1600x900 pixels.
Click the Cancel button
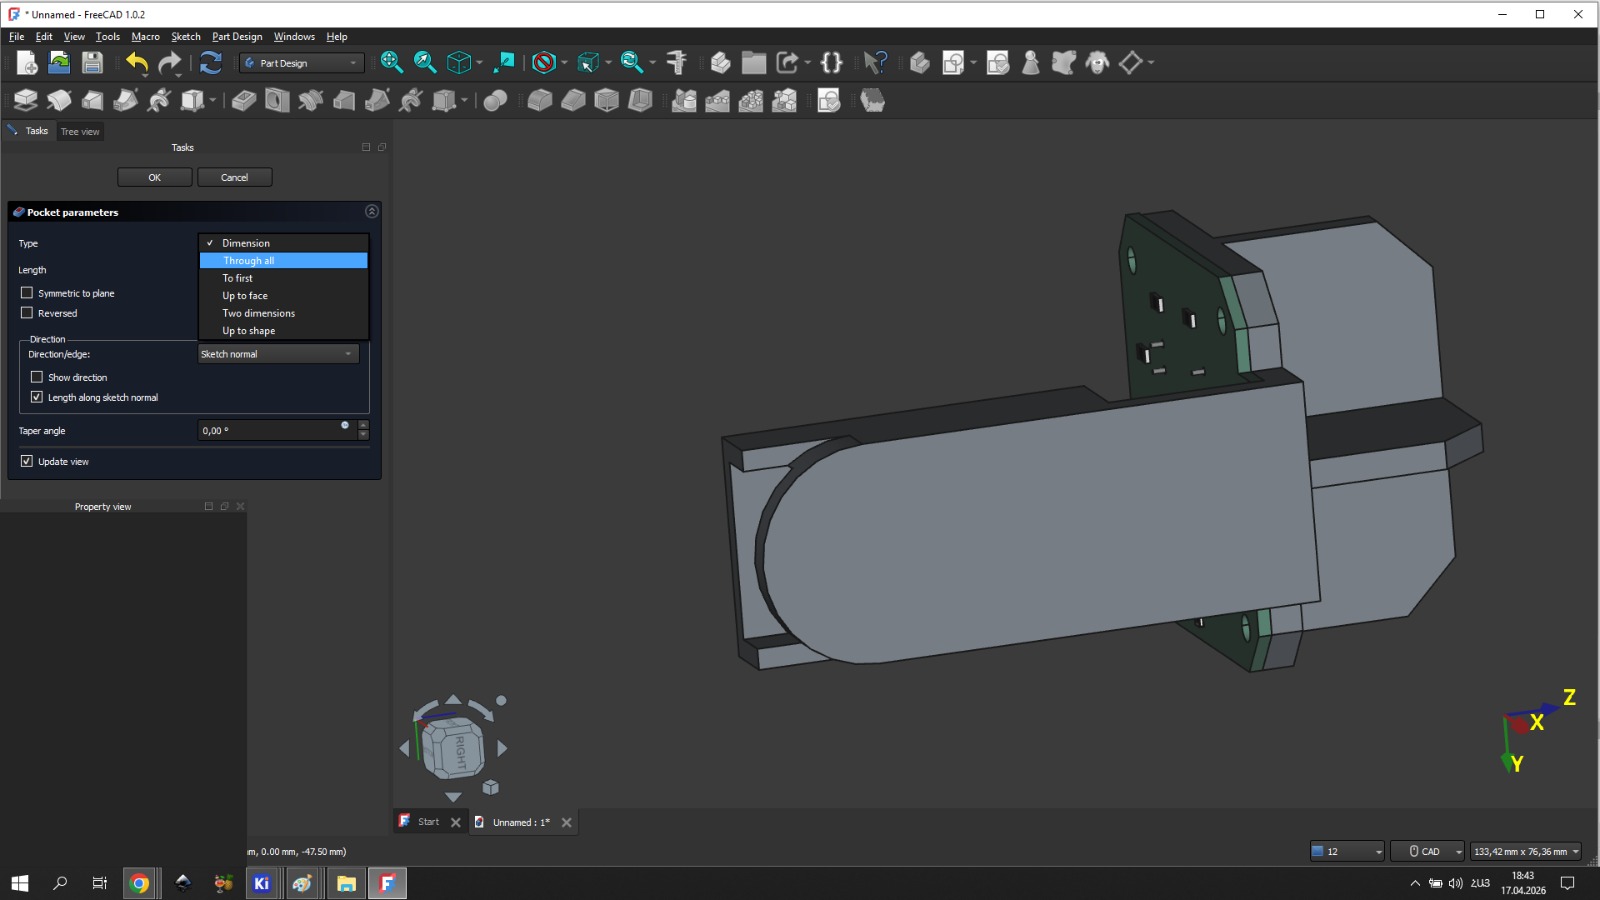(234, 177)
